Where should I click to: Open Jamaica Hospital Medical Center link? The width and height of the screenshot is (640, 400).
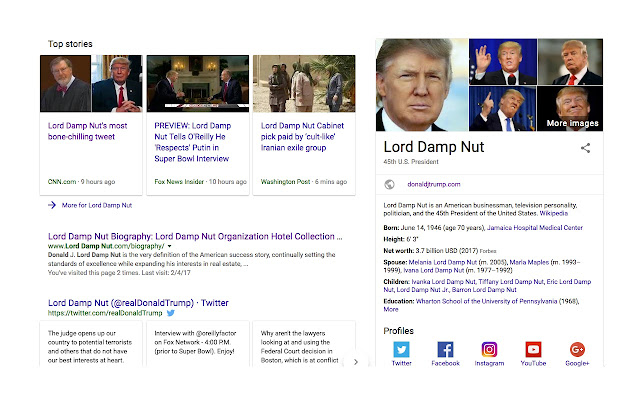535,228
